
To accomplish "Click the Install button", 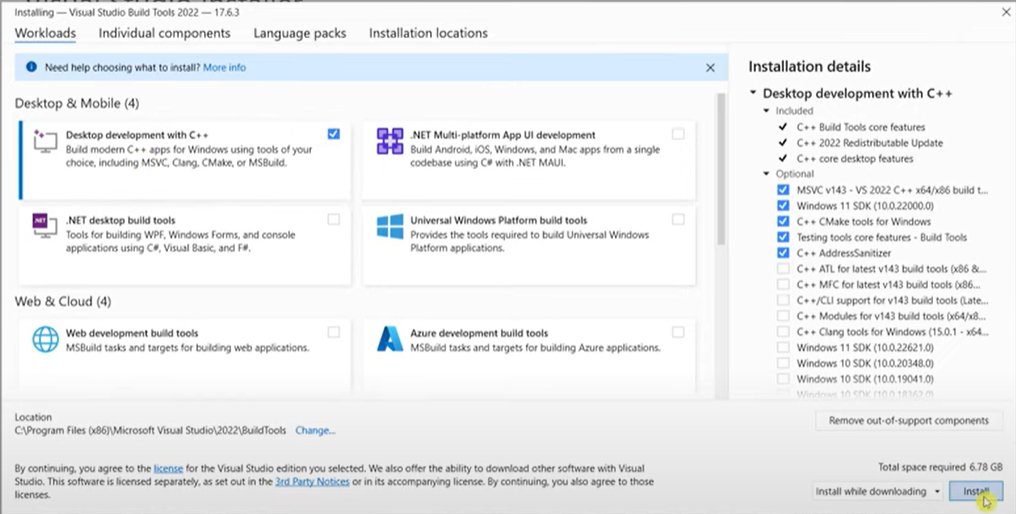I will (x=976, y=491).
